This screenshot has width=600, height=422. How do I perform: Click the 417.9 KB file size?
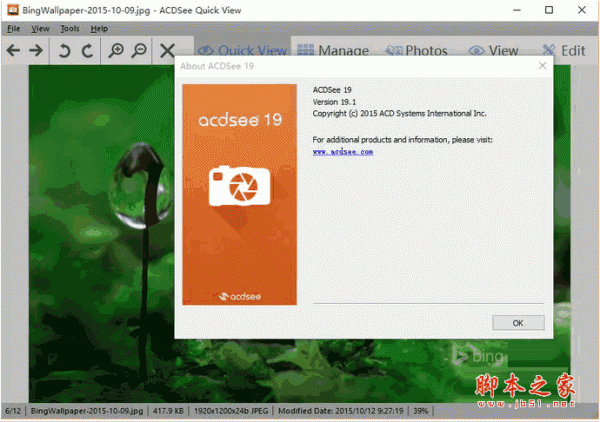(168, 411)
